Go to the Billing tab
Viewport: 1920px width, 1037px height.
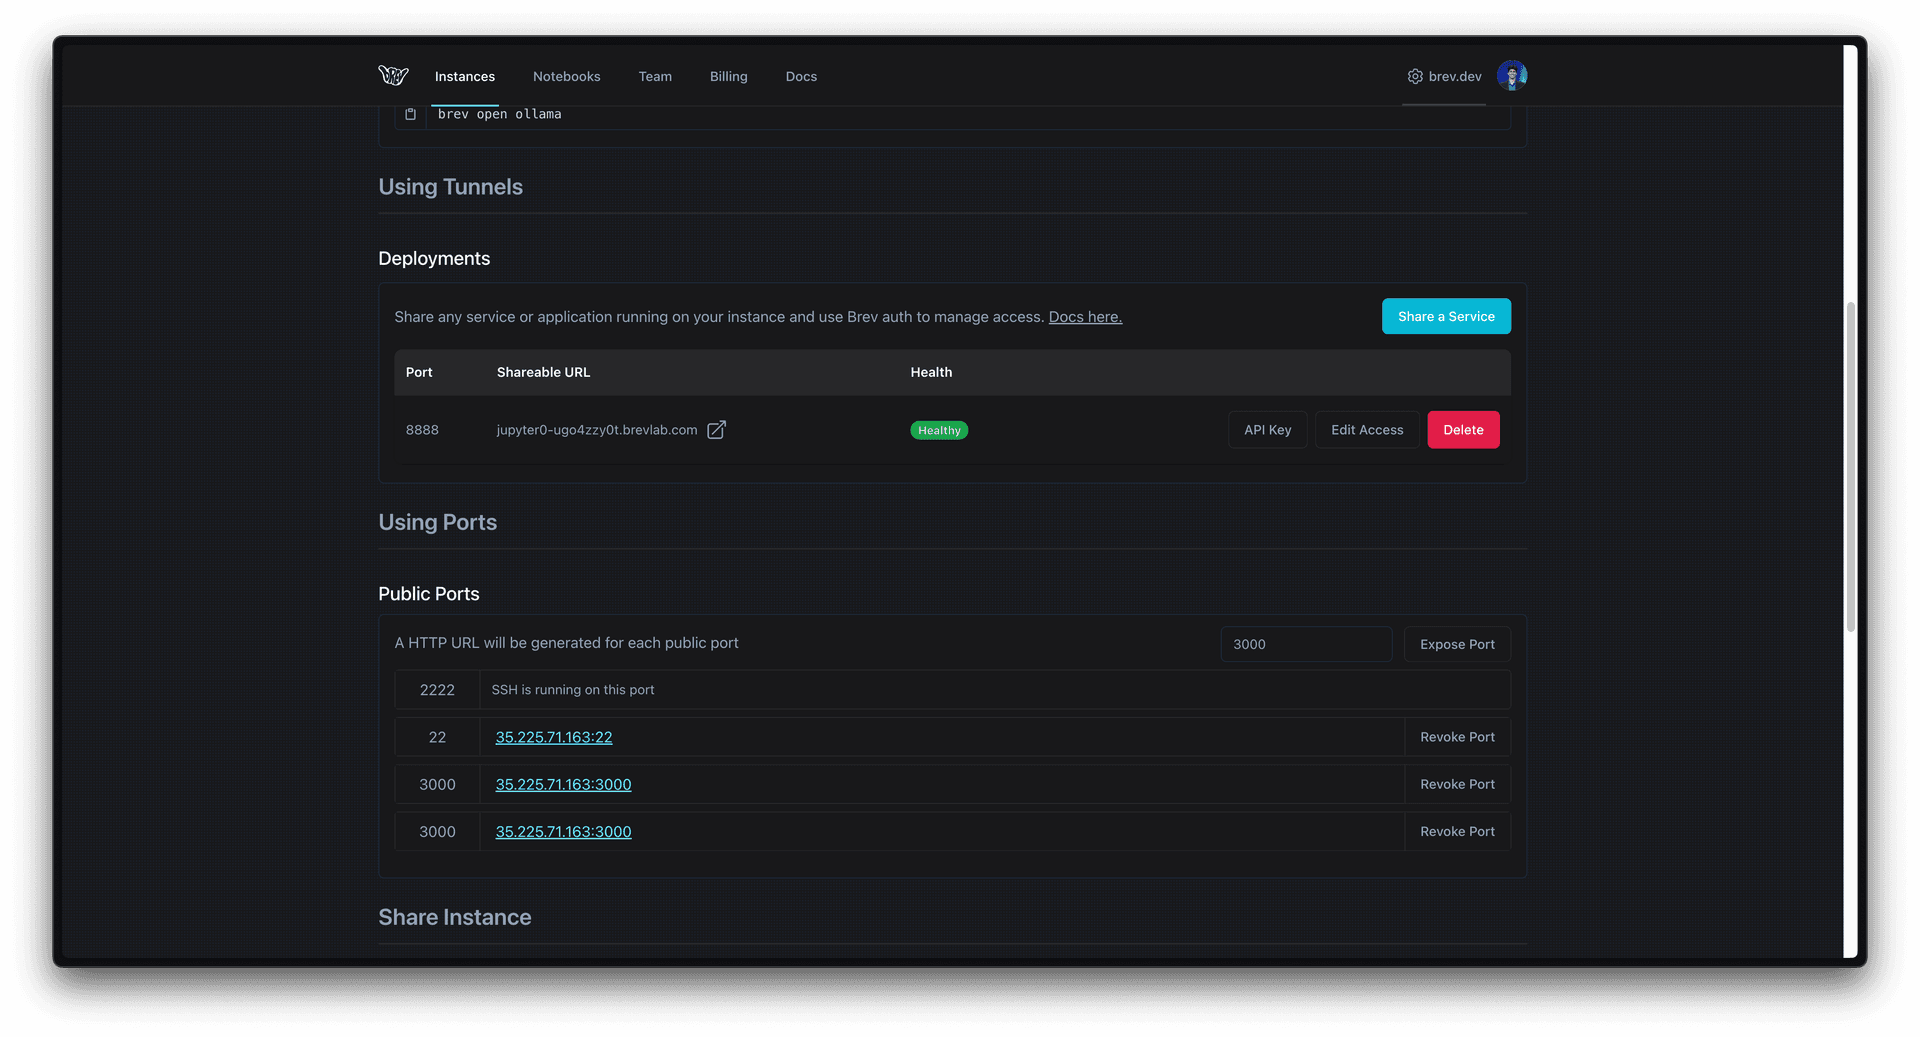tap(728, 77)
